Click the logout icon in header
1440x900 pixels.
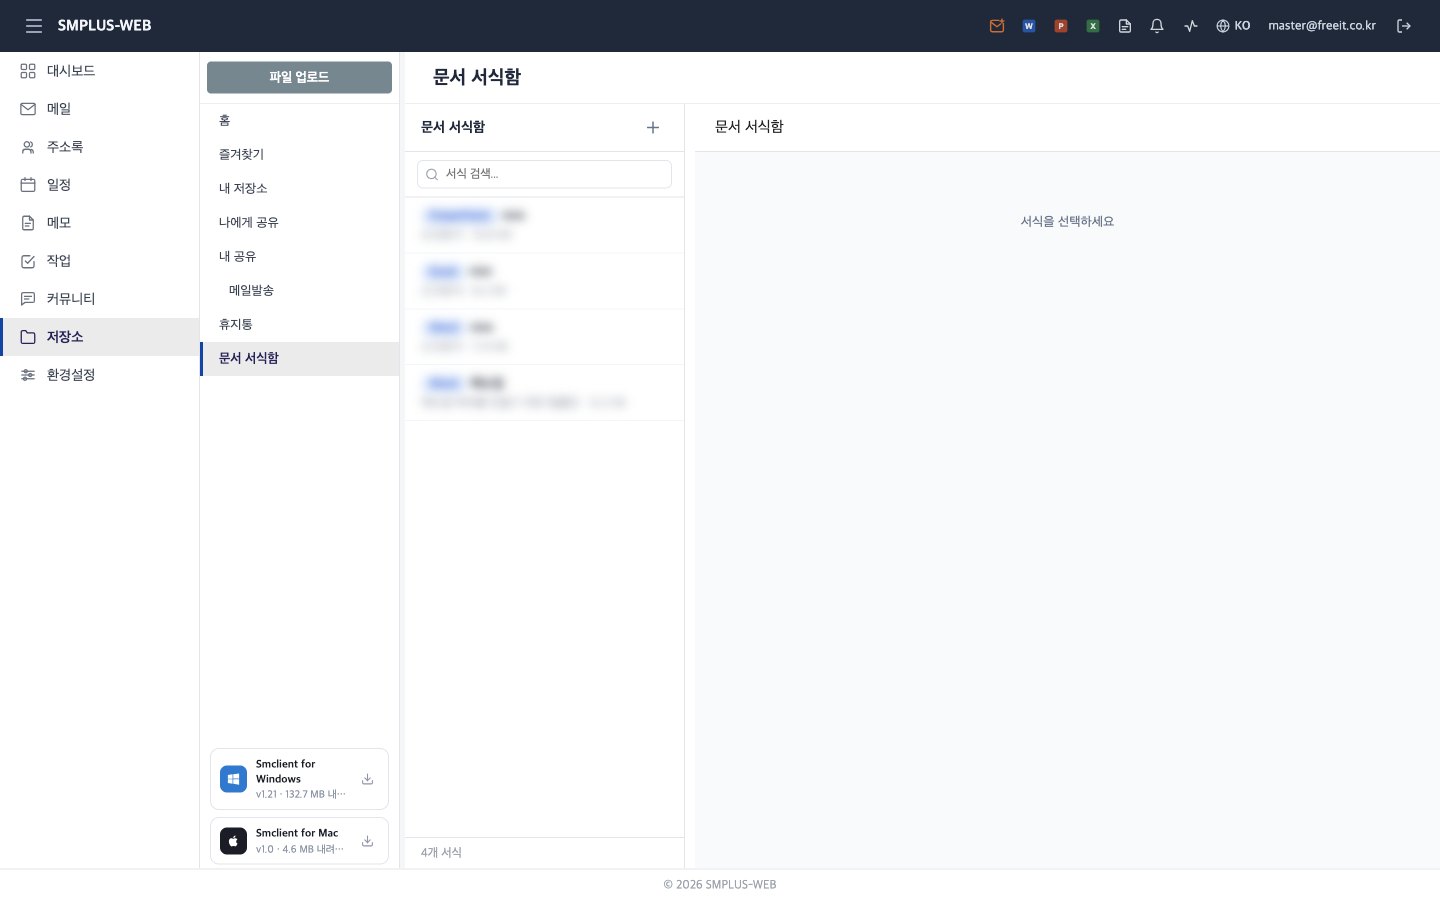[x=1404, y=26]
